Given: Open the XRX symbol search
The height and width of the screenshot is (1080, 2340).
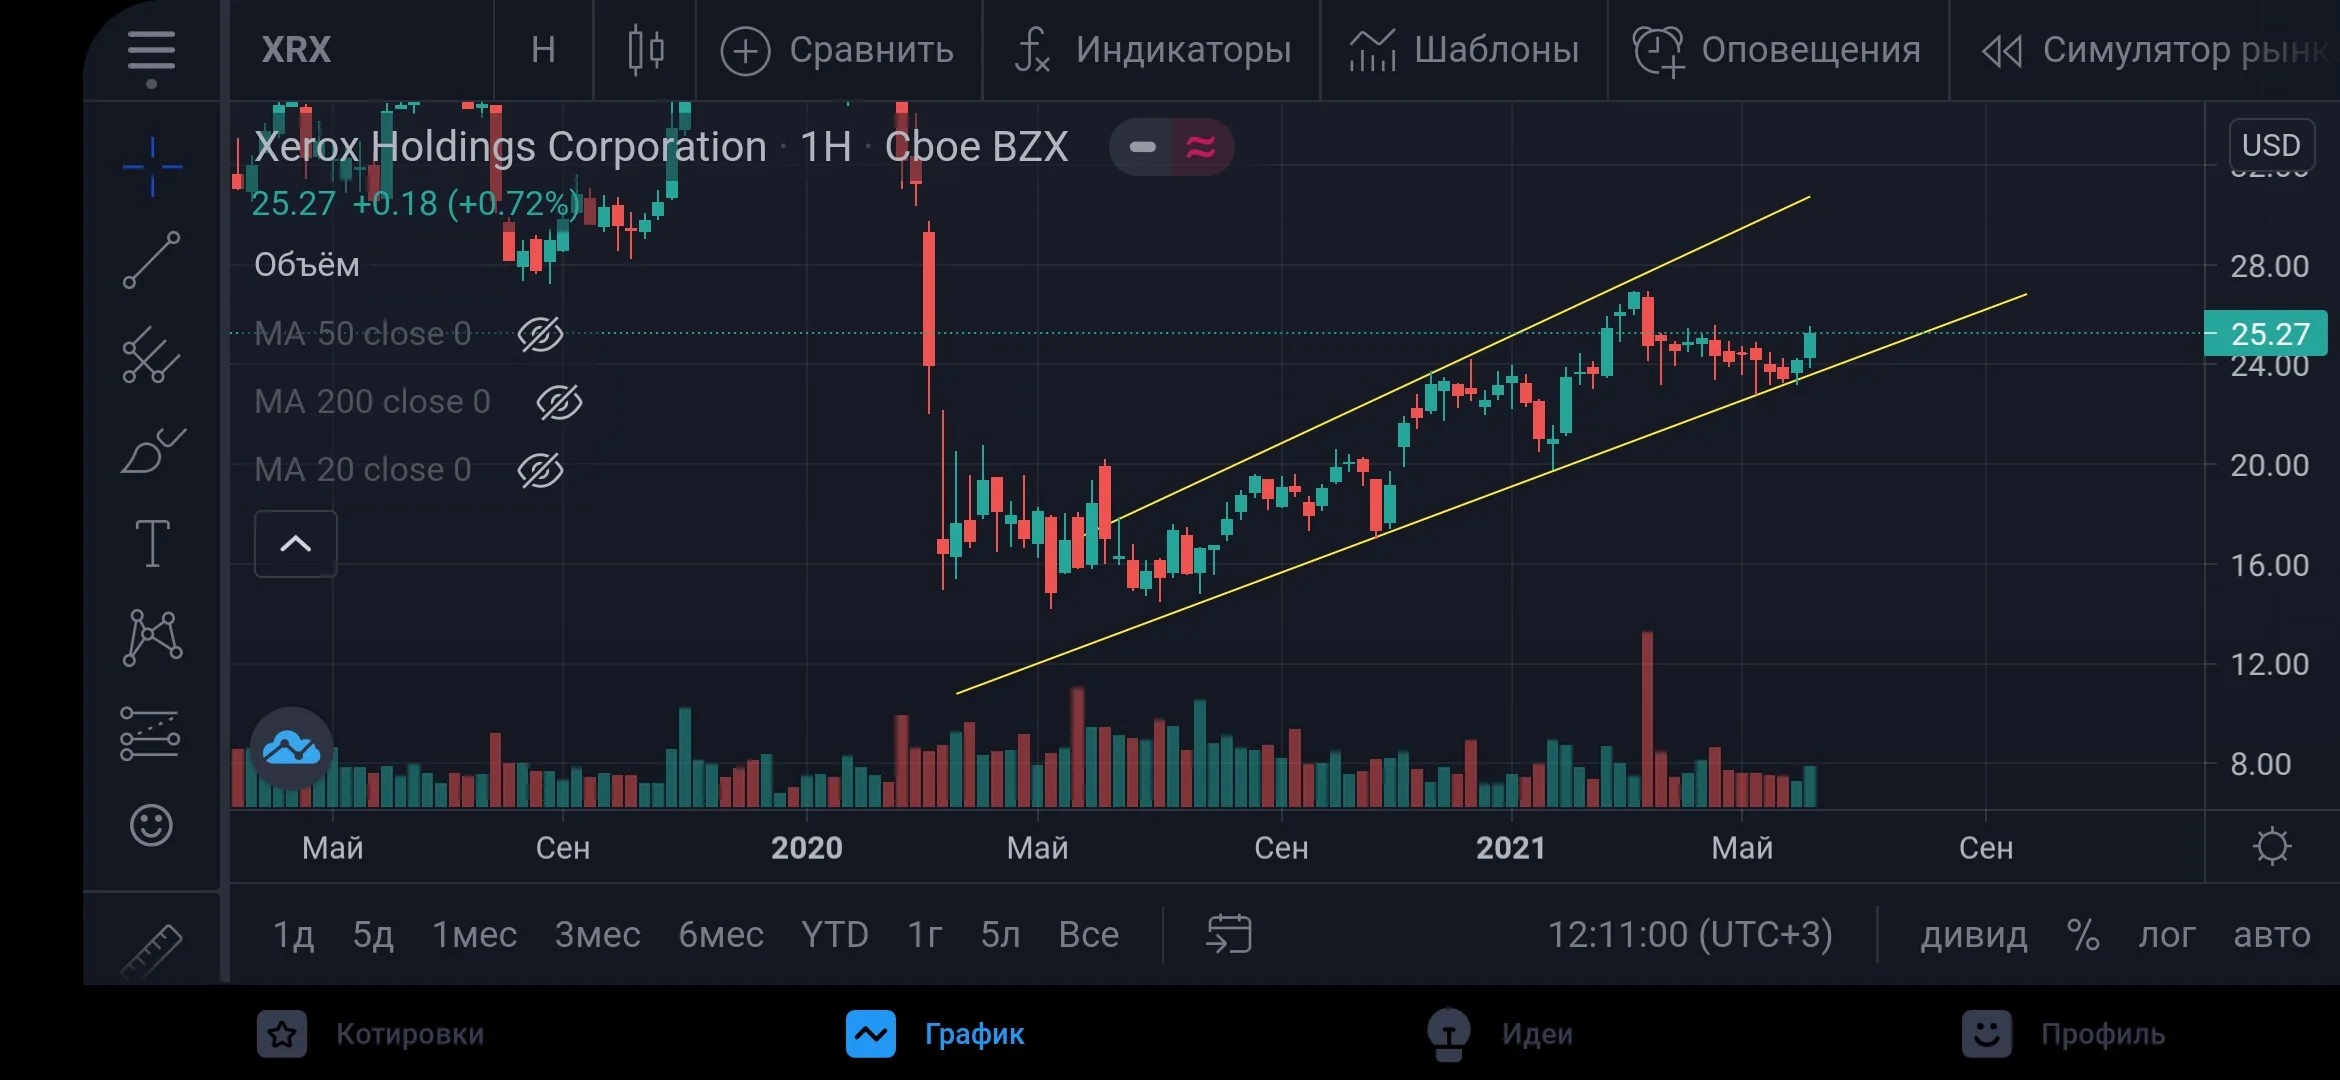Looking at the screenshot, I should click(296, 50).
